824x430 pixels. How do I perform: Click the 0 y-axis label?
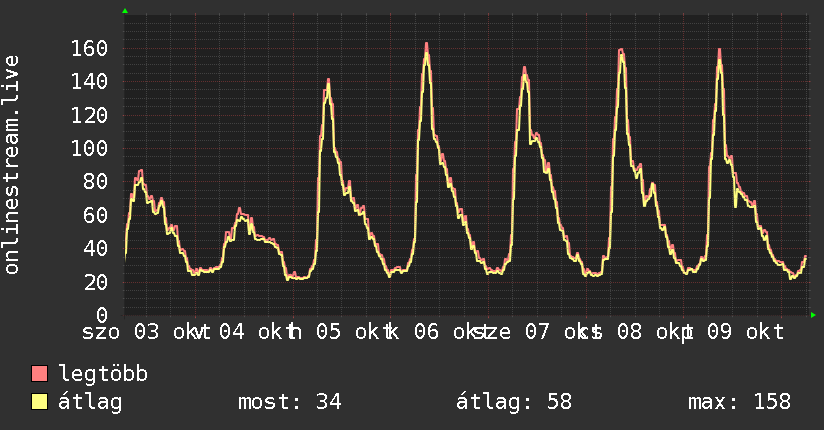point(102,315)
